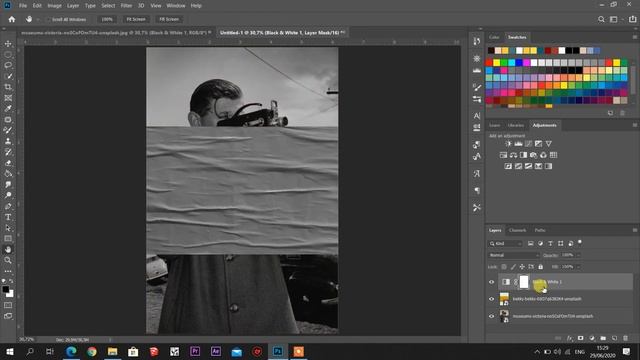Select the Horizontal Type tool
The height and width of the screenshot is (360, 640).
(8, 217)
